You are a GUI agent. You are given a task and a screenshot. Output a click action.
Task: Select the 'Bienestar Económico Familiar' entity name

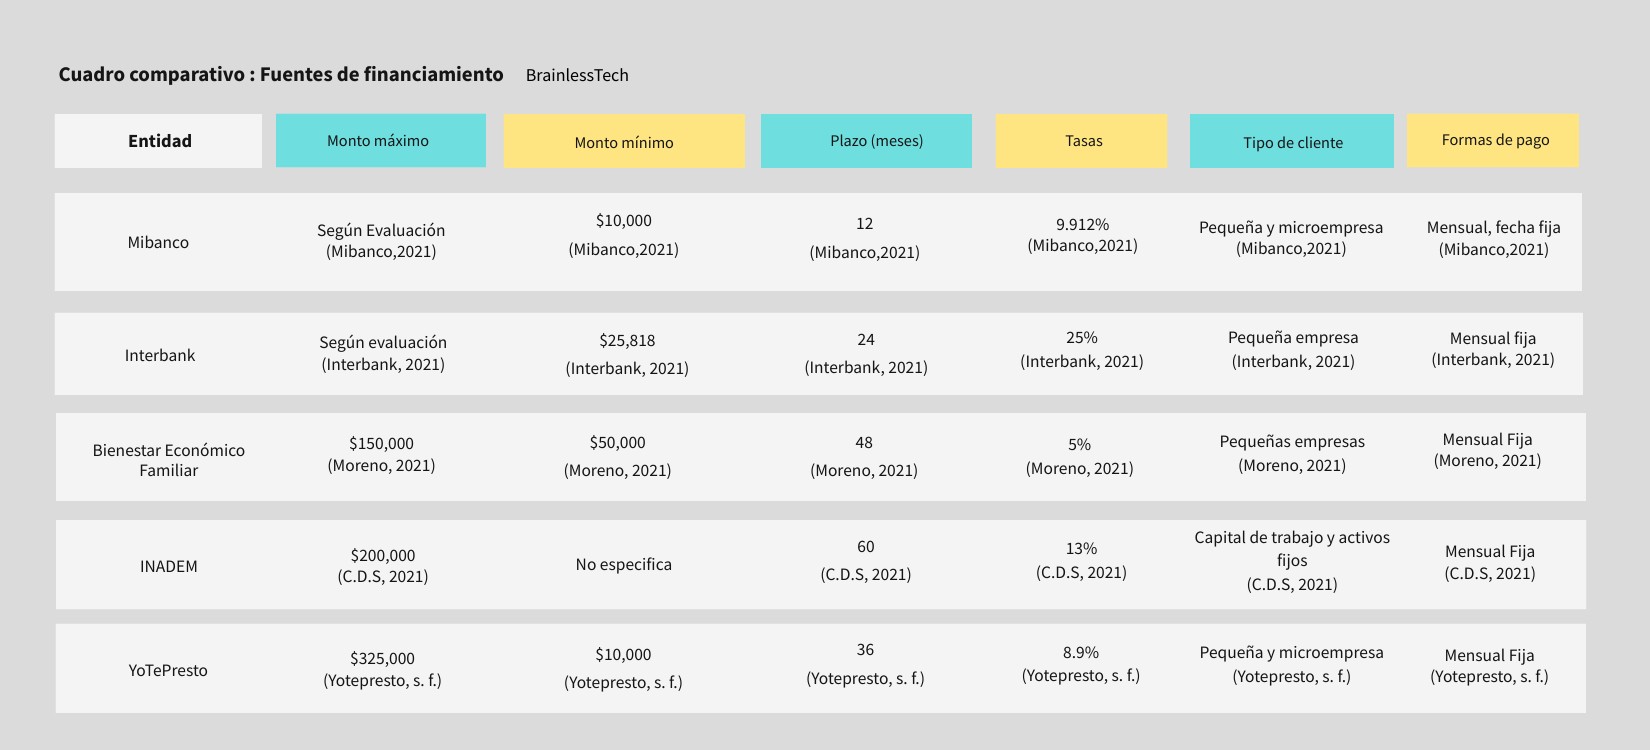pos(169,460)
